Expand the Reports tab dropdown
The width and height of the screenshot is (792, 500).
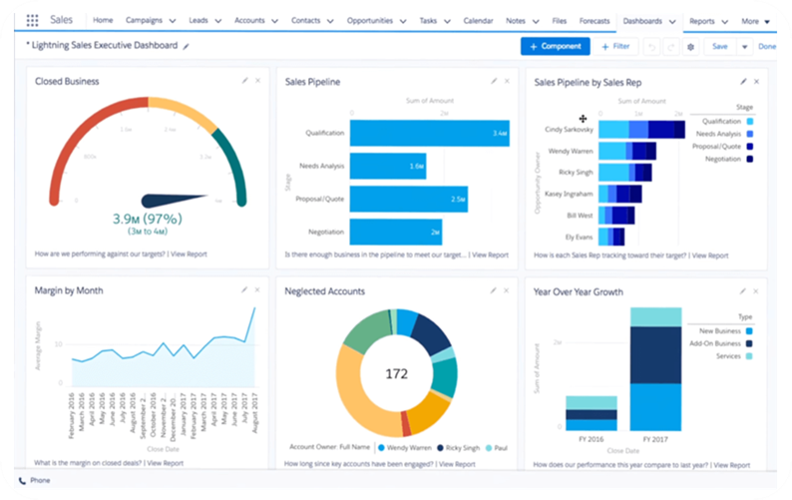click(x=725, y=22)
